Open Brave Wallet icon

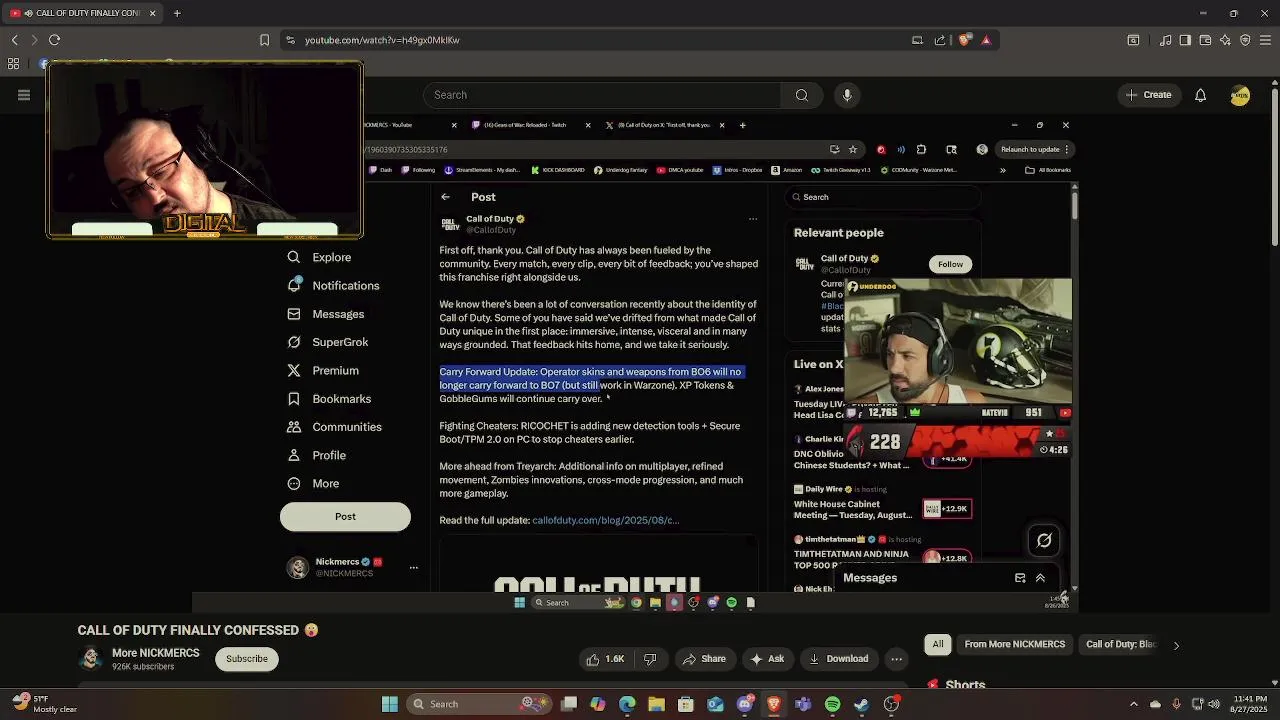click(1205, 40)
